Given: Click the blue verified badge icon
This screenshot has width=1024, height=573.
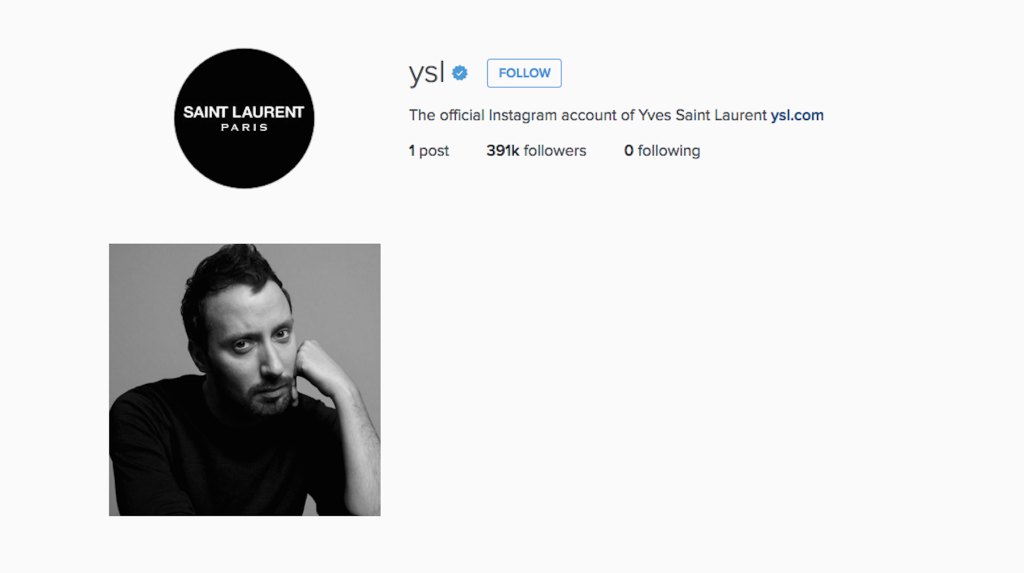Looking at the screenshot, I should click(460, 73).
